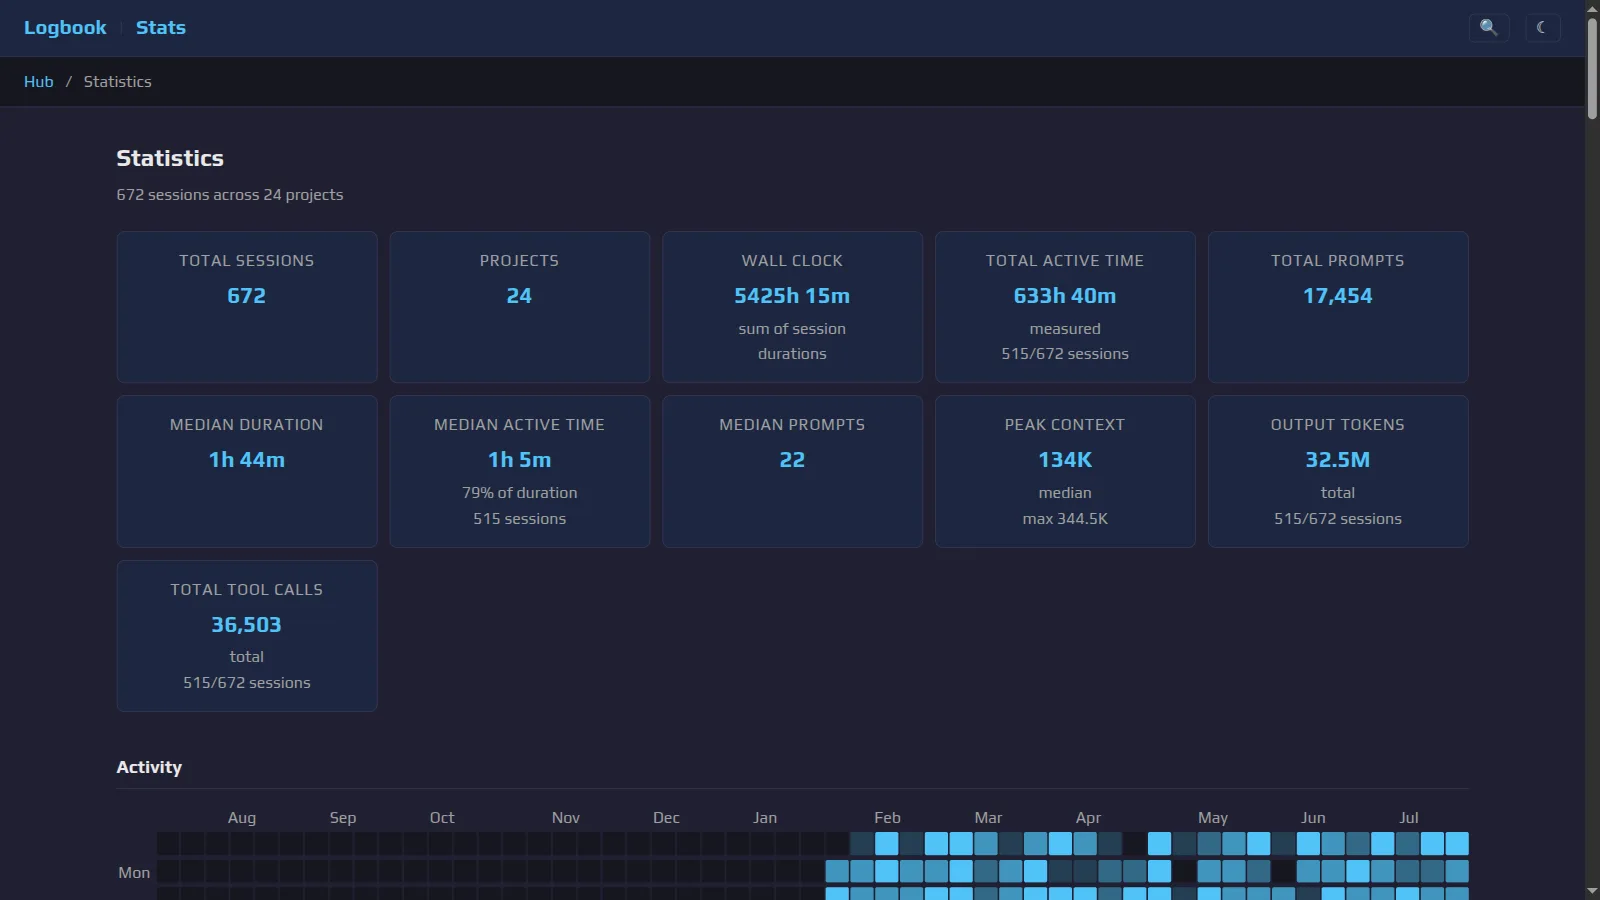Click the May month label
1600x900 pixels.
click(x=1213, y=818)
